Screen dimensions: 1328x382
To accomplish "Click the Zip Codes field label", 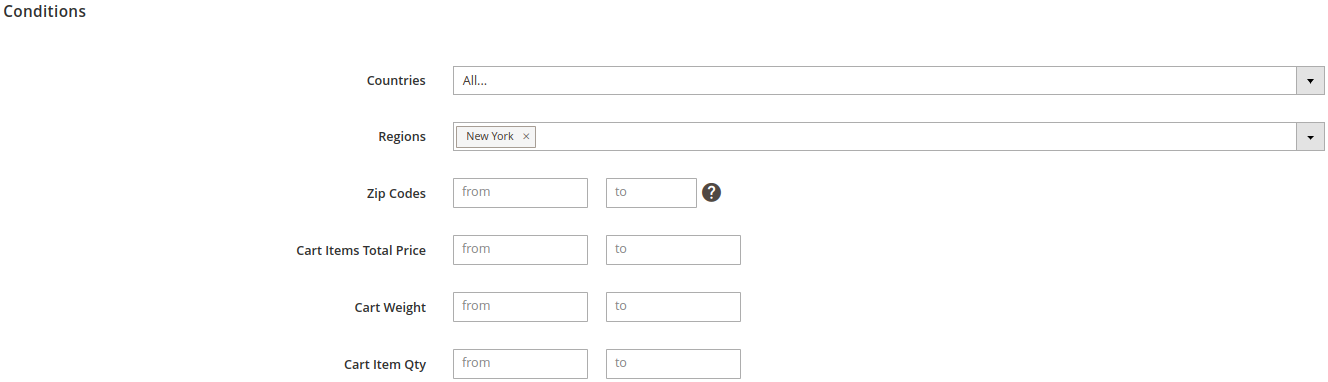I will [396, 194].
